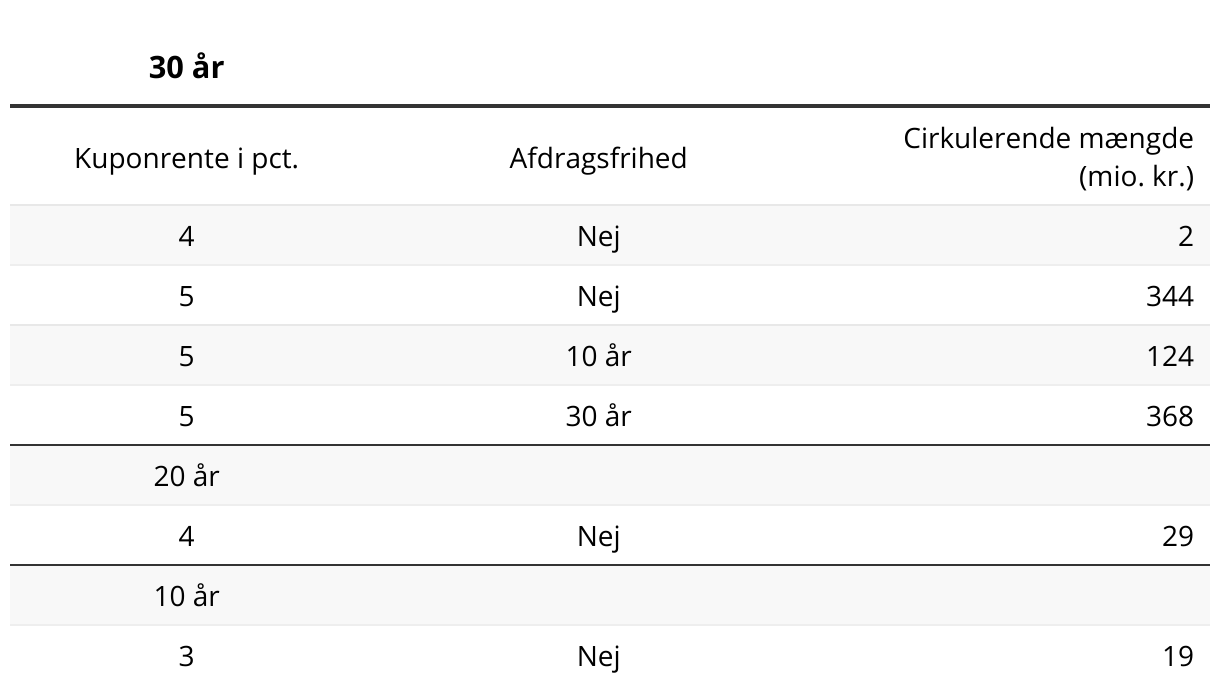Screen dimensions: 1220x694
Task: Select the "10 år" section row label
Action: [186, 596]
